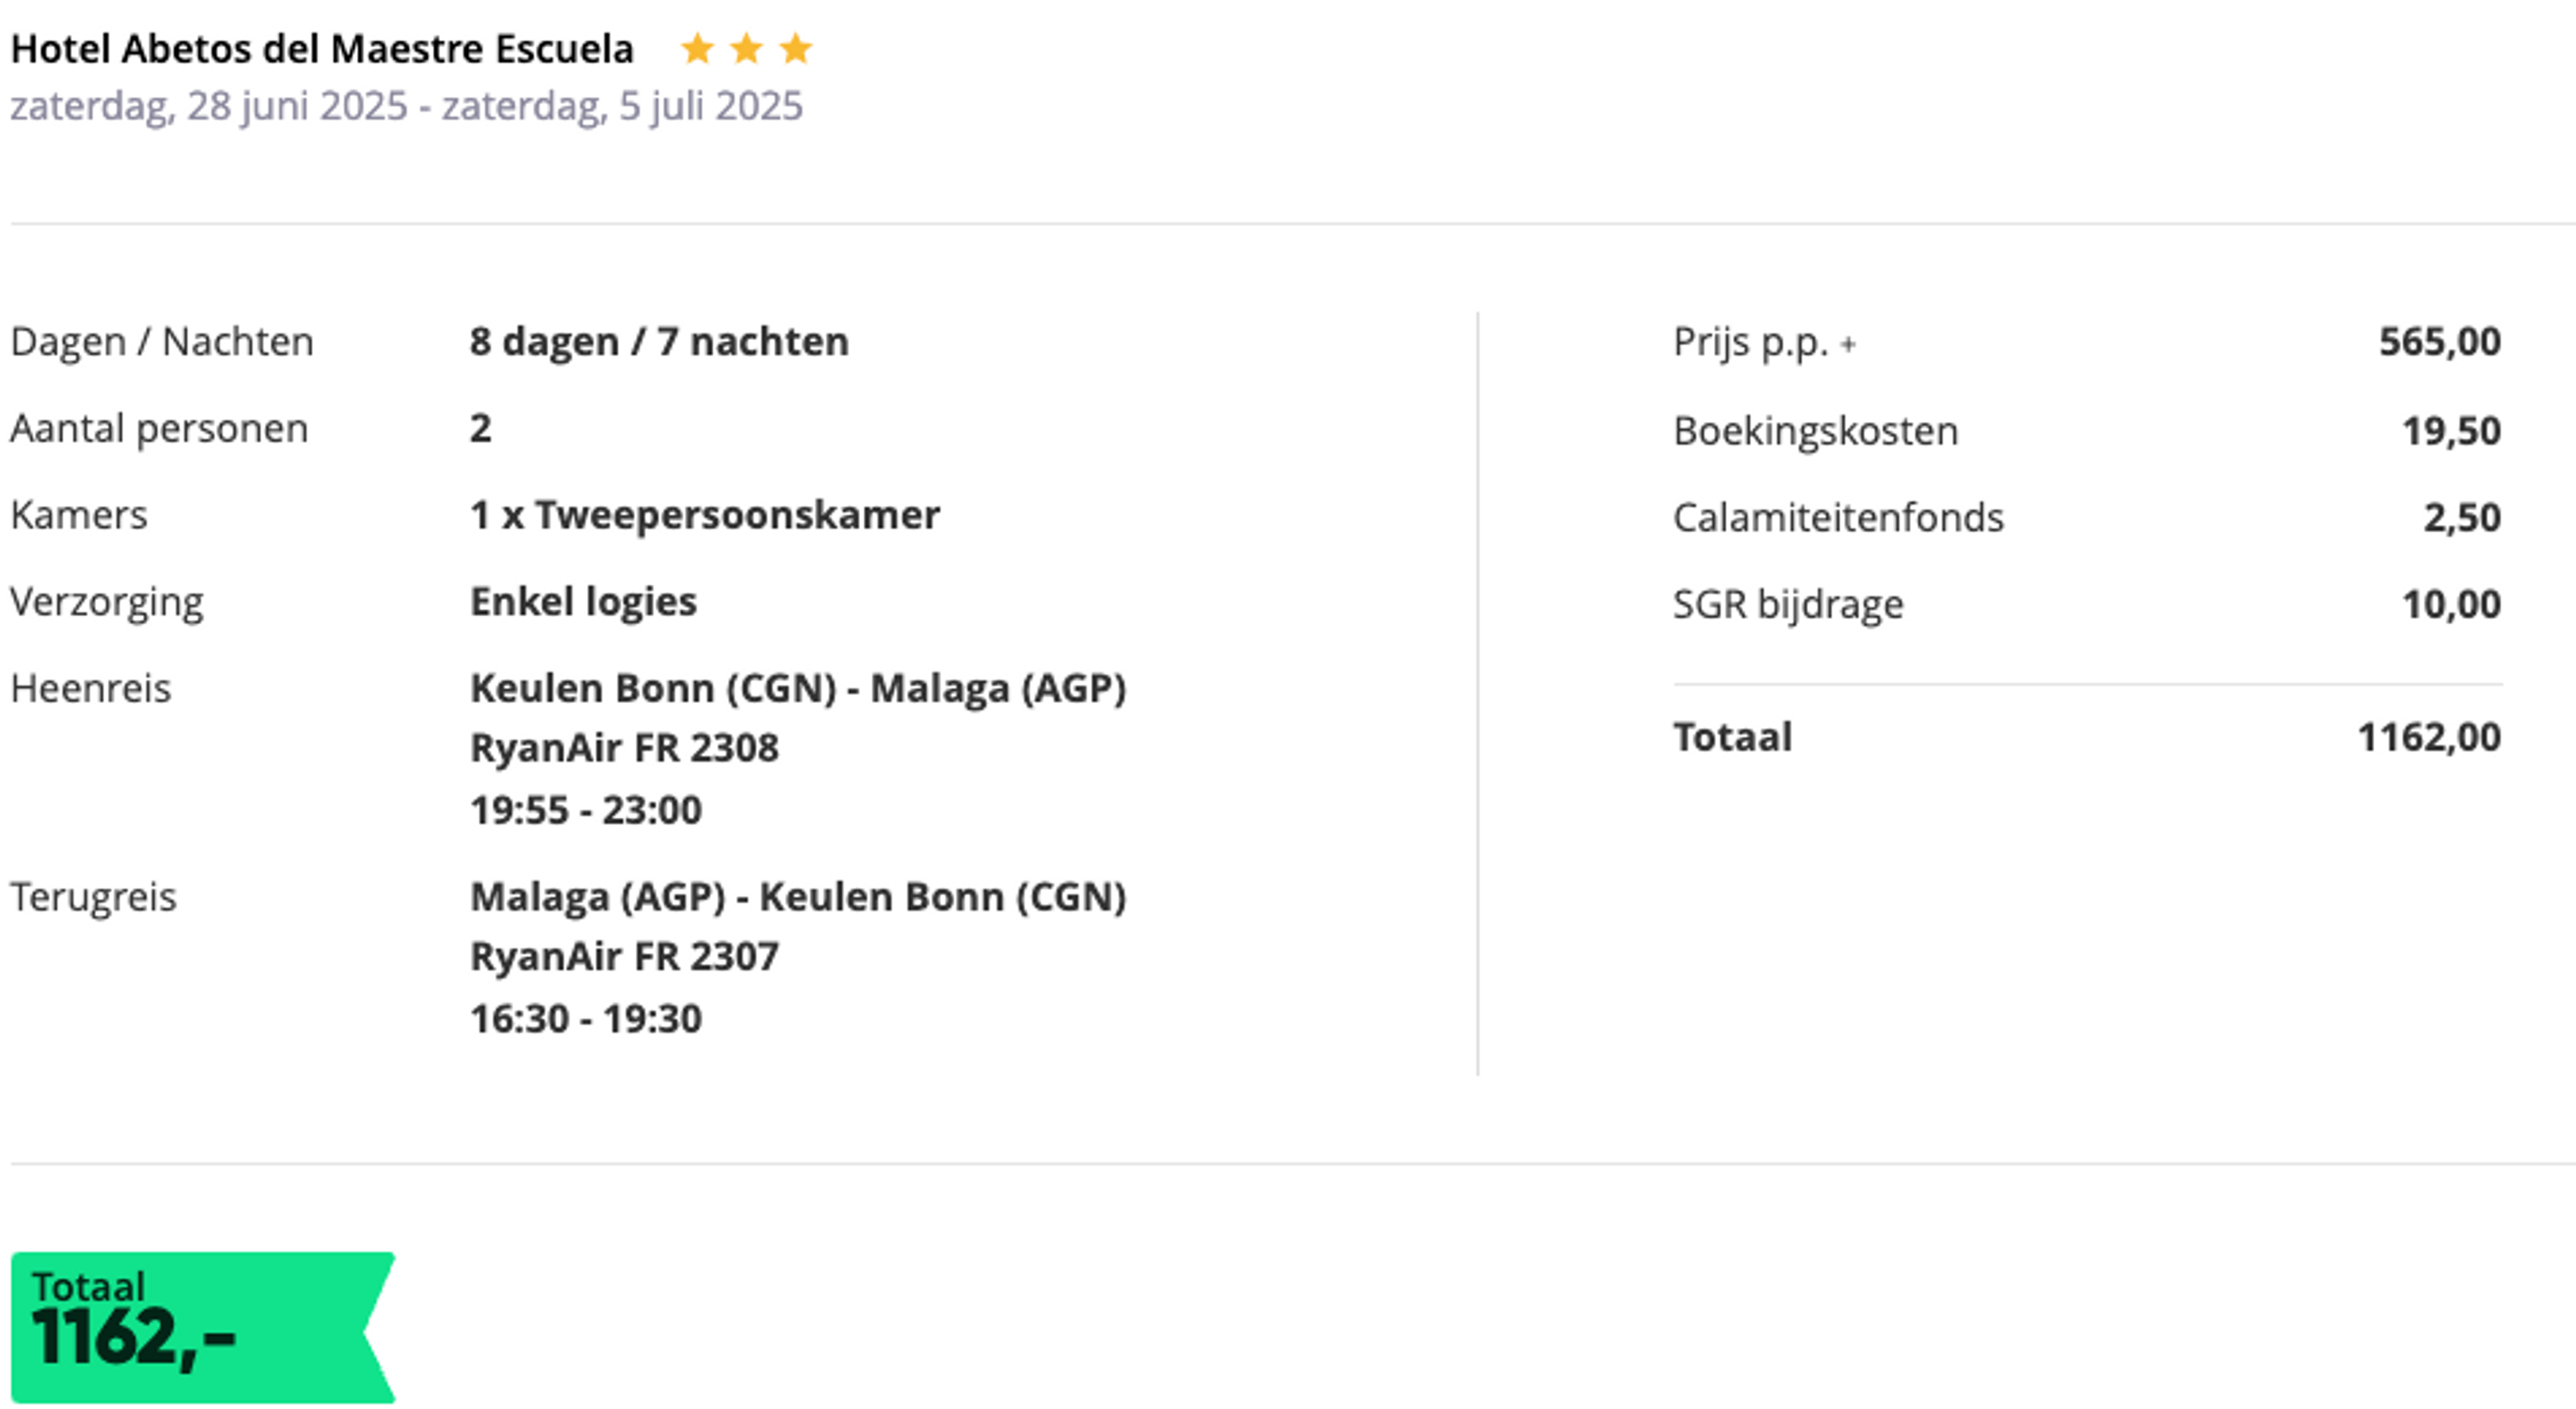Viewport: 2576px width, 1409px height.
Task: Click the SGR bijdrage label
Action: 1789,605
